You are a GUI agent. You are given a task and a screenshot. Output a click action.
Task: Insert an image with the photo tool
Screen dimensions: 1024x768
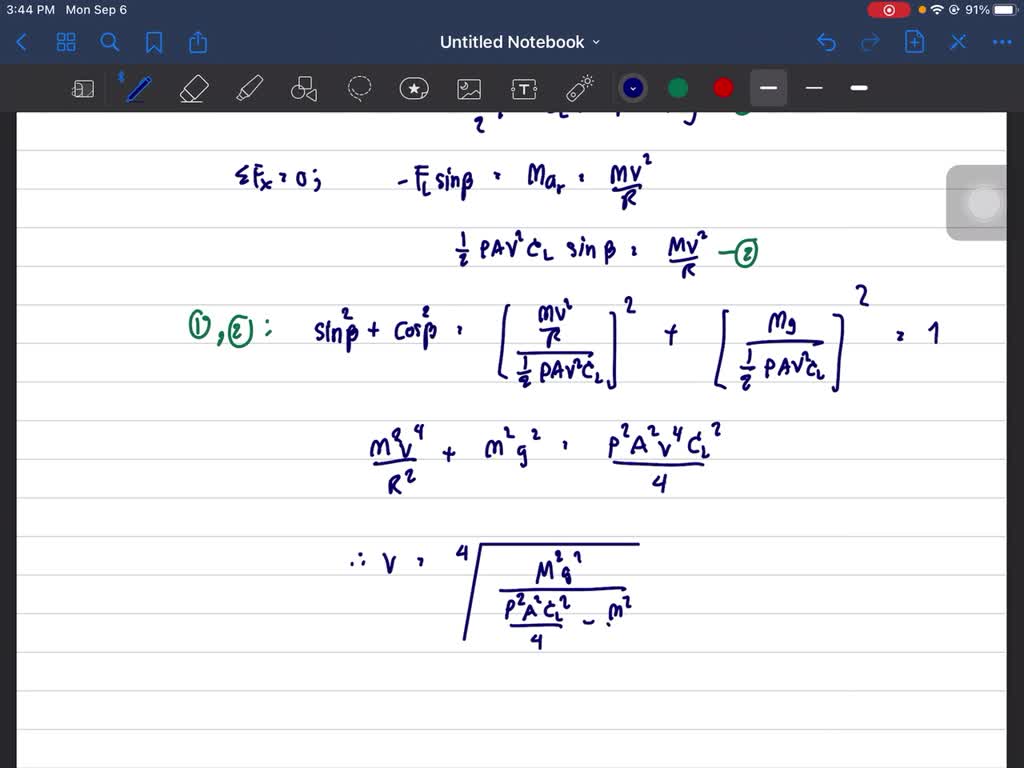pos(469,88)
